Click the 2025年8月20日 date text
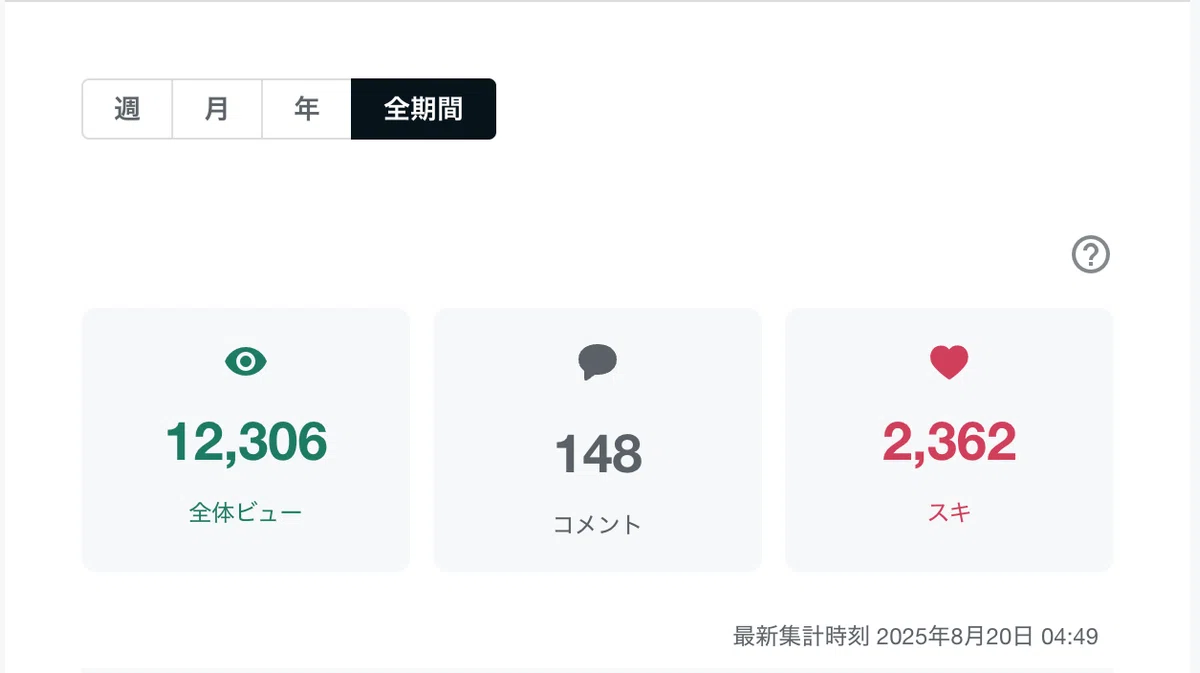1200x673 pixels. tap(955, 636)
